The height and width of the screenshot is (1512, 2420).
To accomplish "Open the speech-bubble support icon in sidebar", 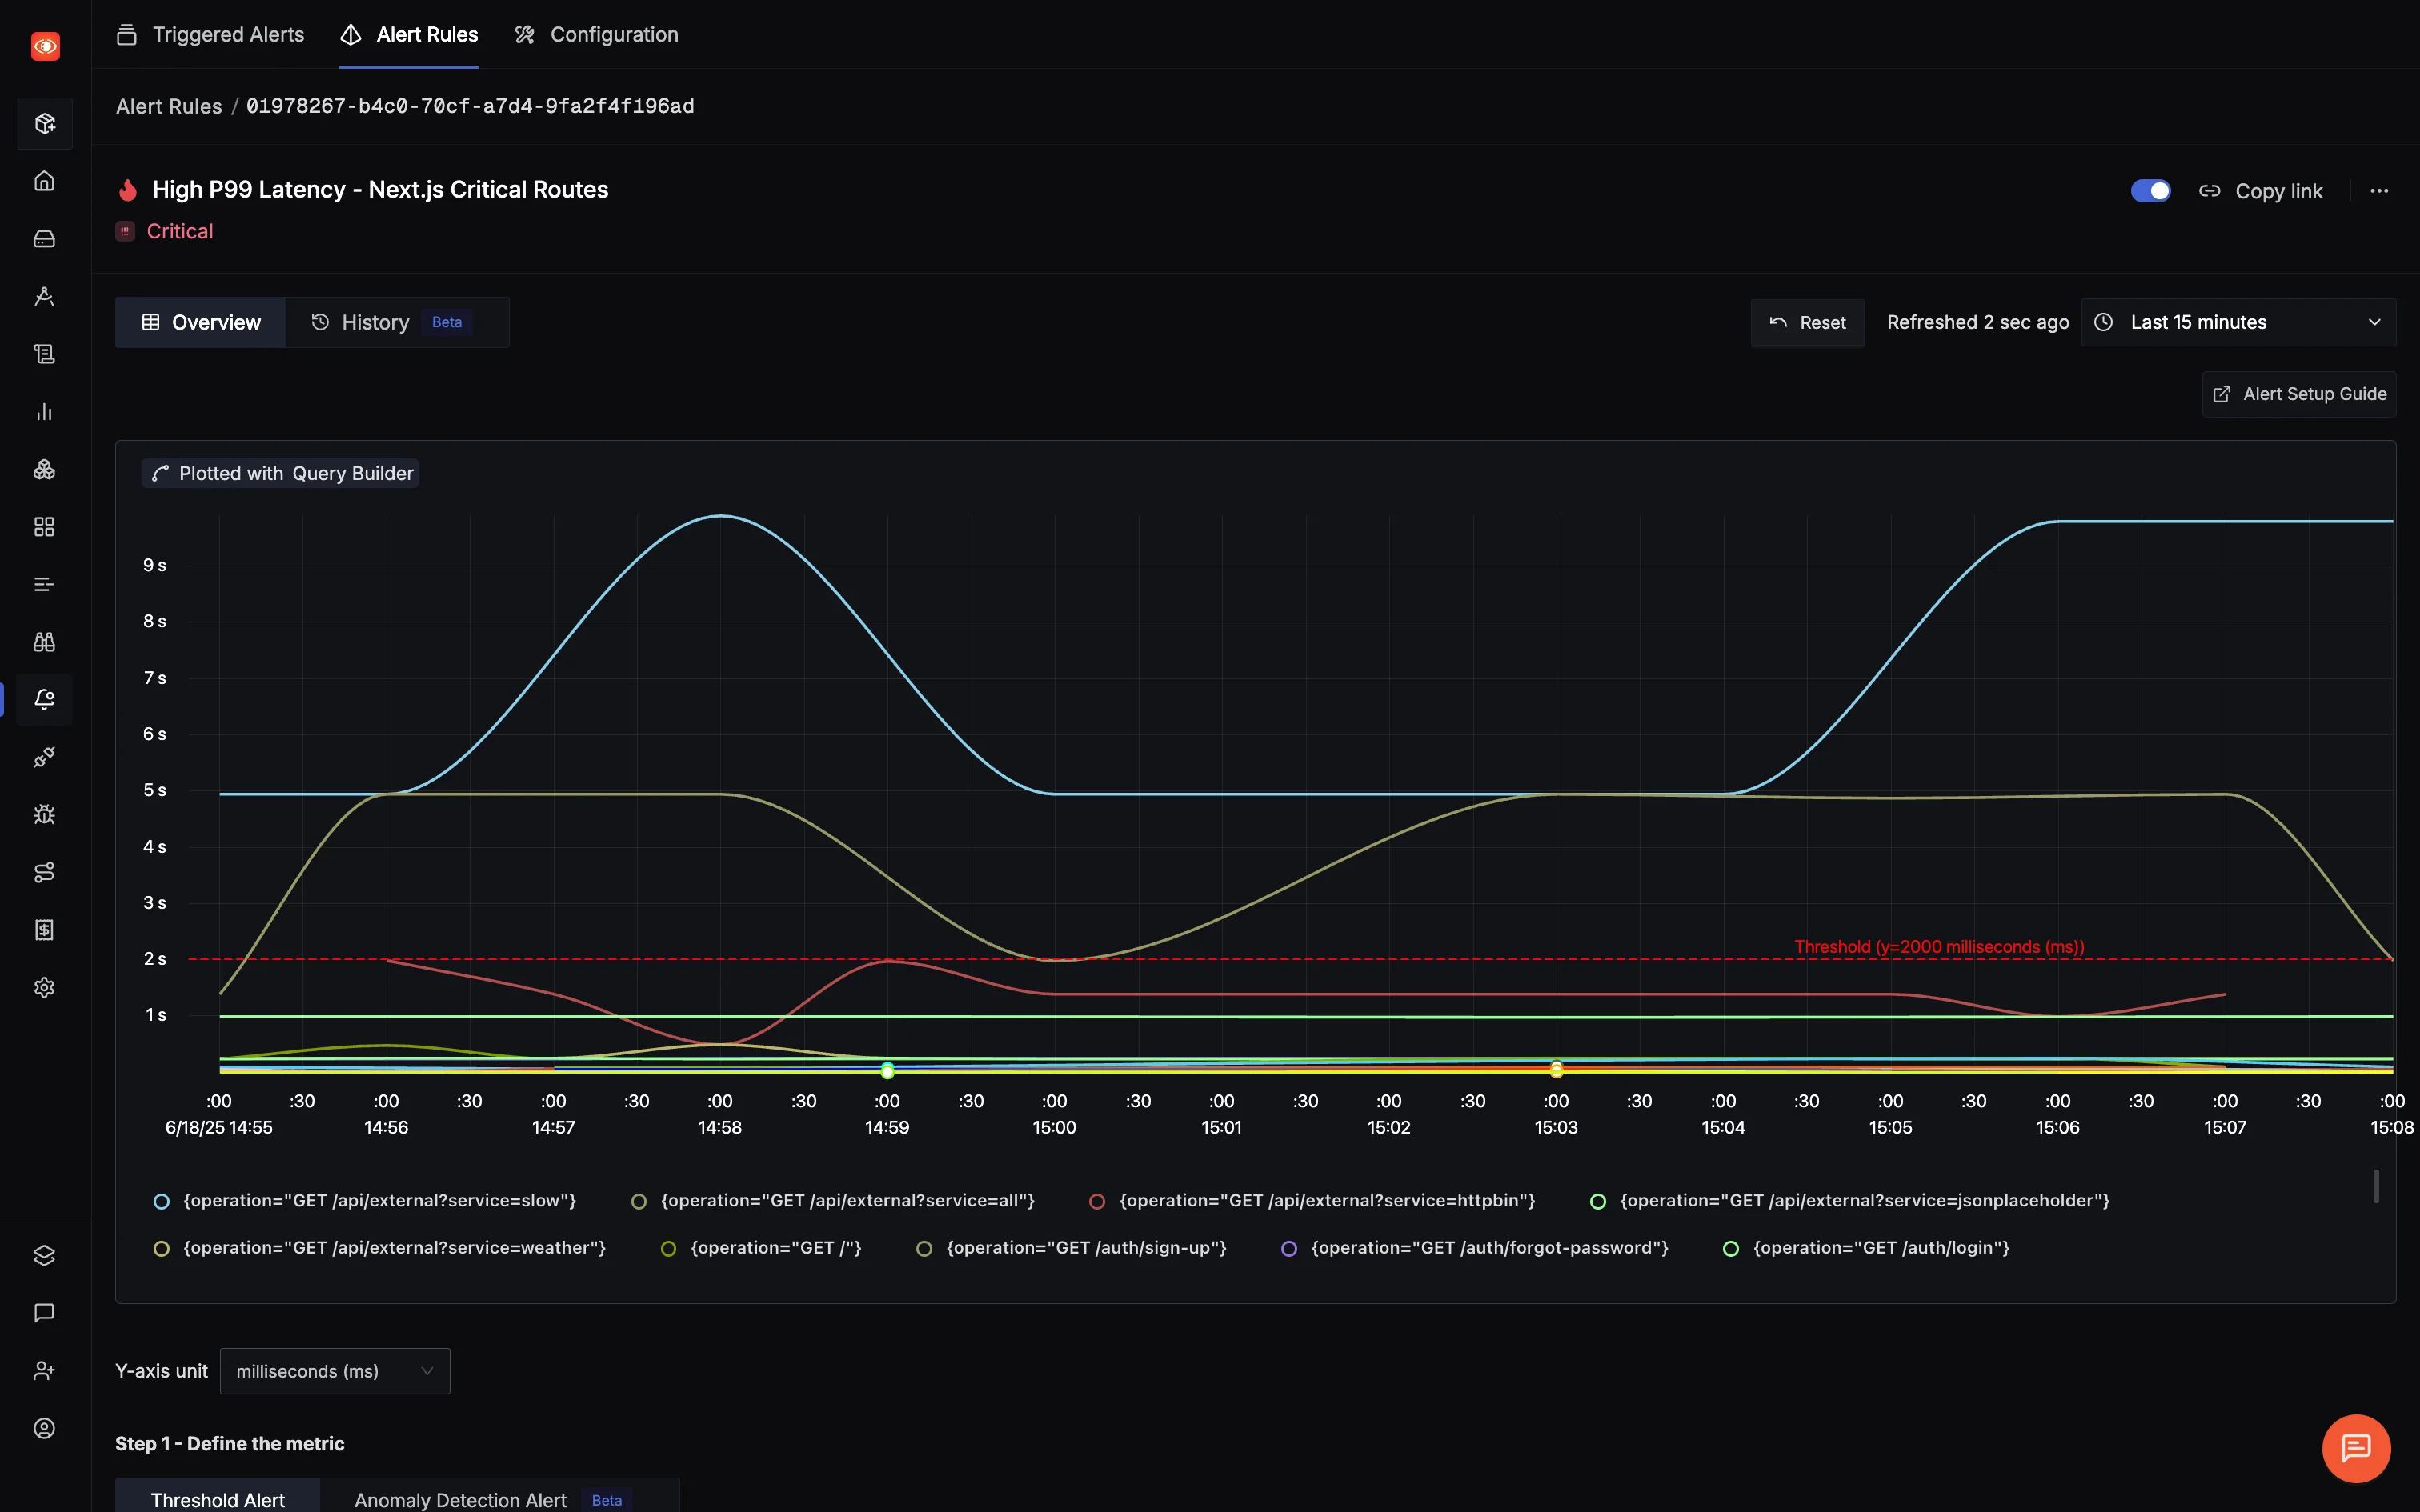I will [44, 1313].
